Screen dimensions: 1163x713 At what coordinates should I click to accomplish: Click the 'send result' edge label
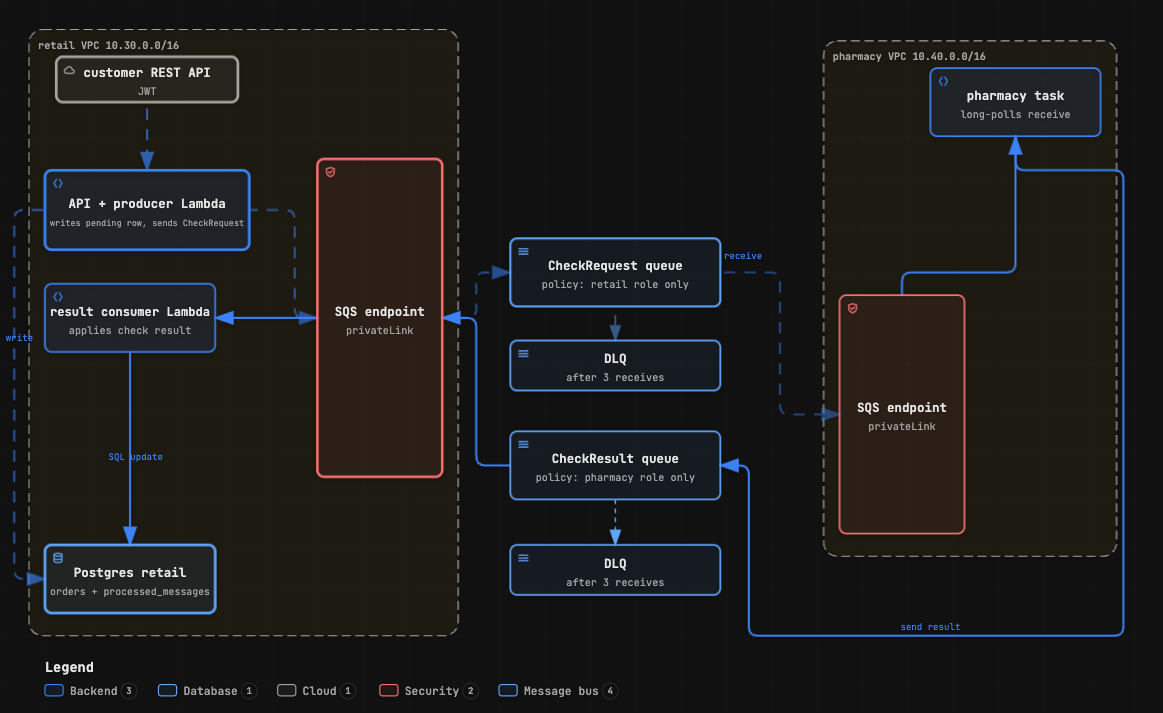(x=930, y=627)
